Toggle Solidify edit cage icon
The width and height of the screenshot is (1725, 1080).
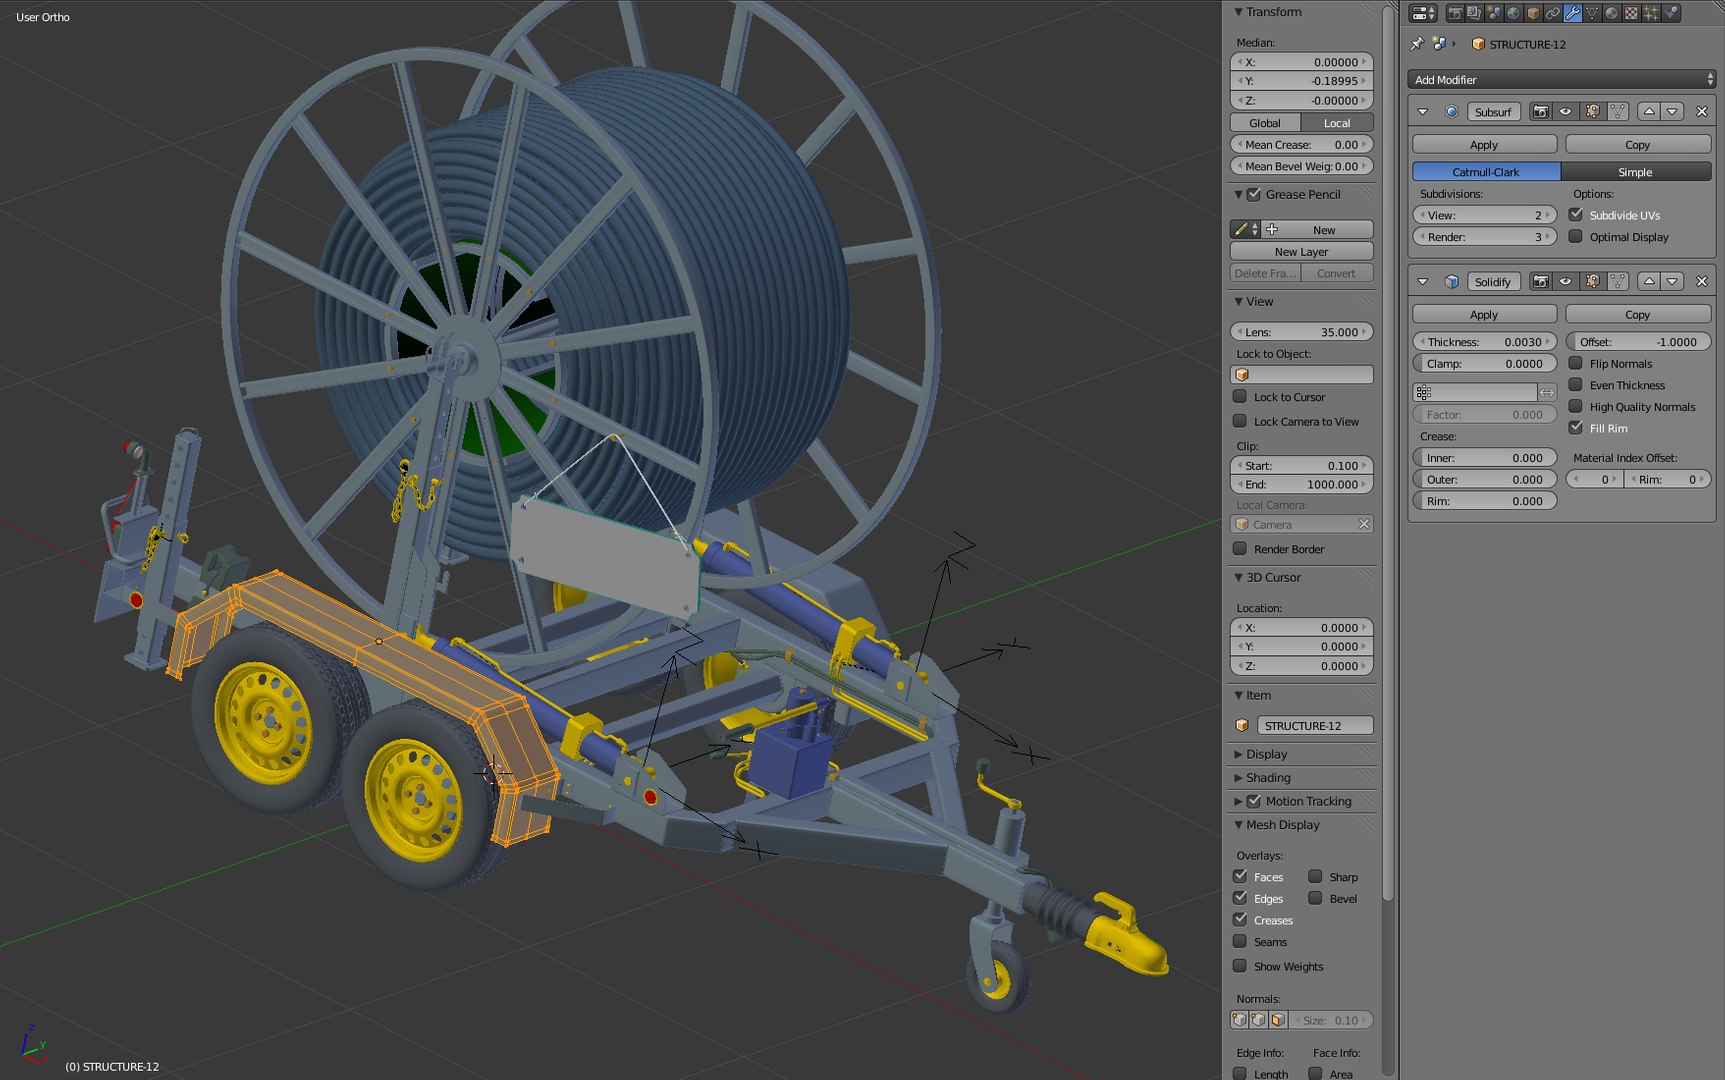point(1618,282)
